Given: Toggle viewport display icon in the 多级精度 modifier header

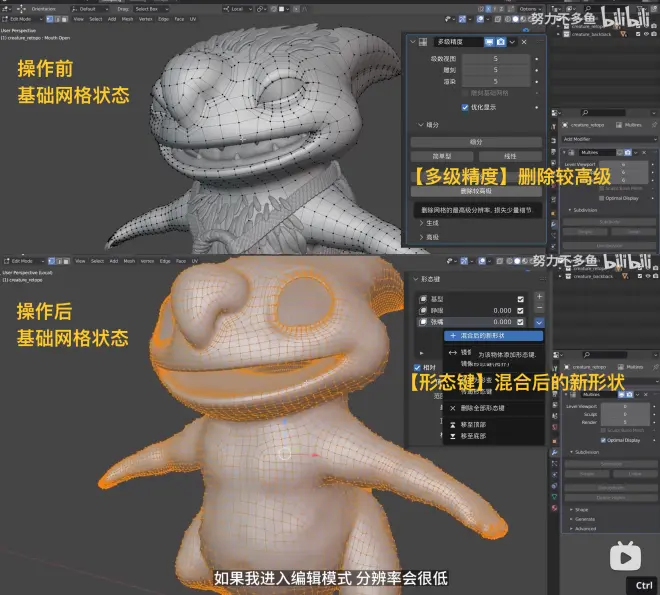Looking at the screenshot, I should (489, 42).
